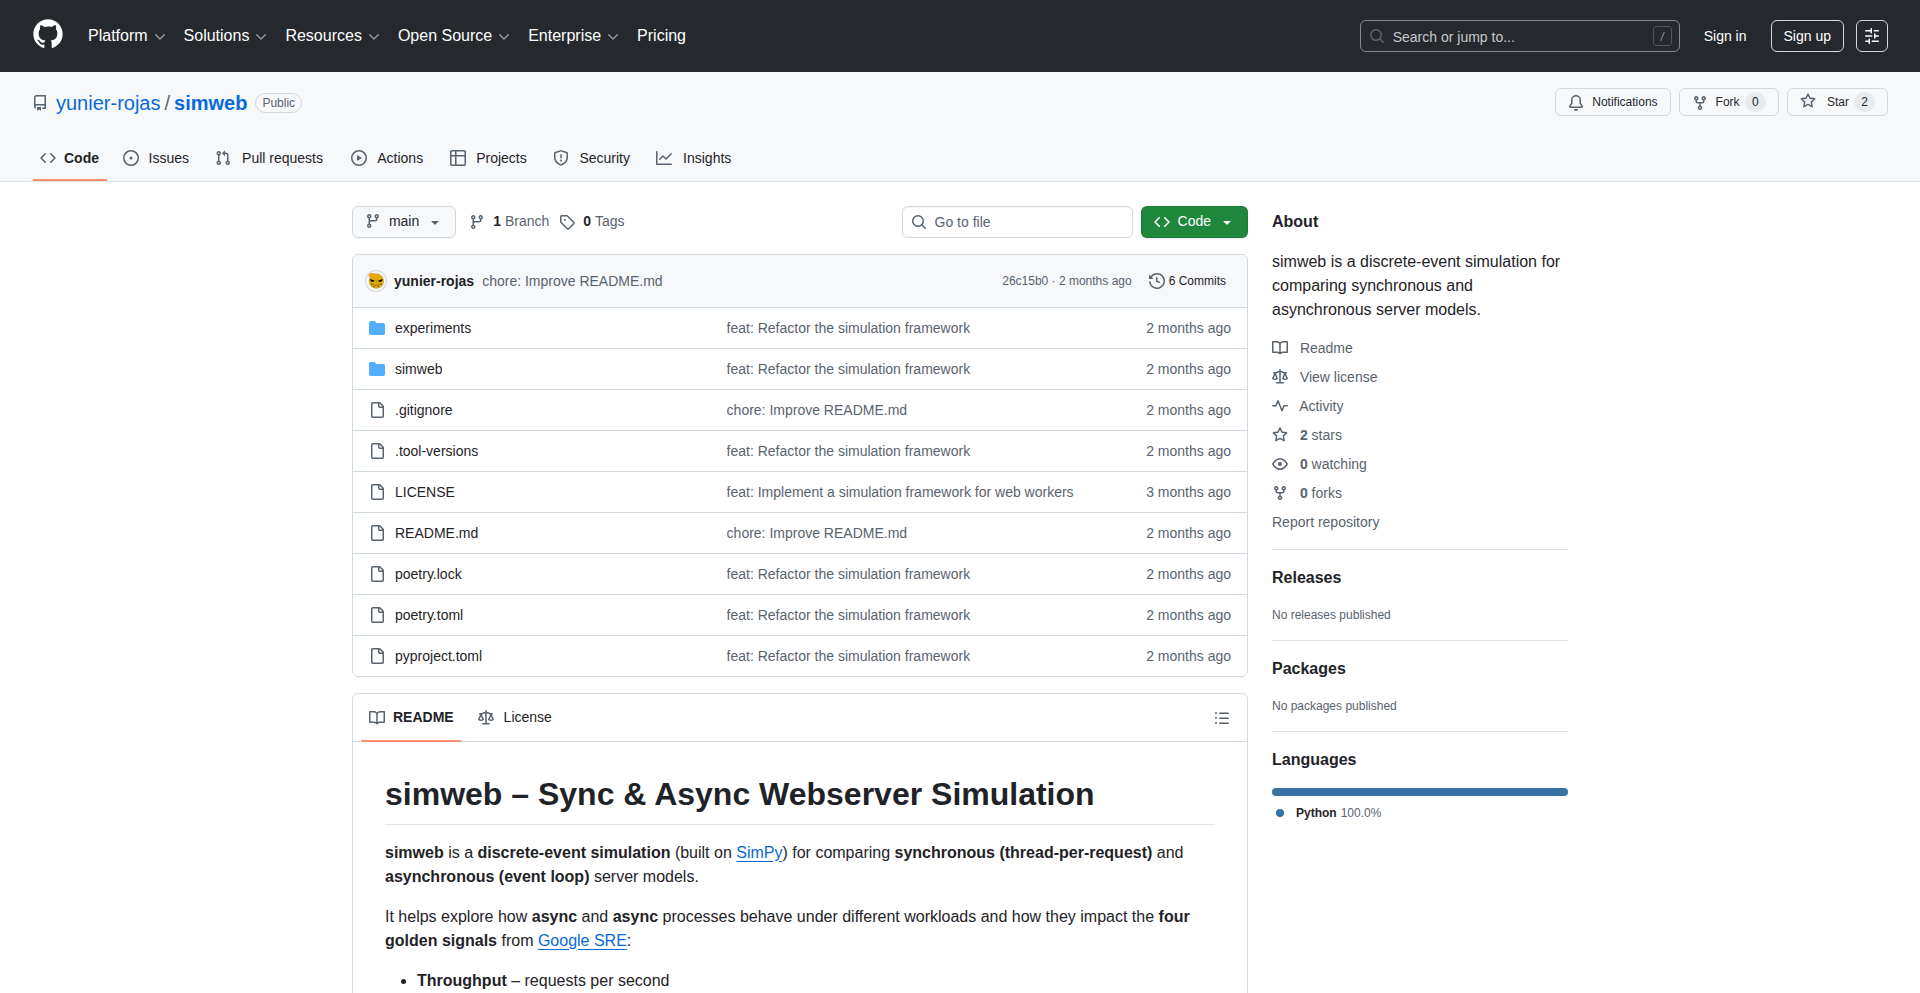Open the Resources menu dropdown

click(x=331, y=36)
